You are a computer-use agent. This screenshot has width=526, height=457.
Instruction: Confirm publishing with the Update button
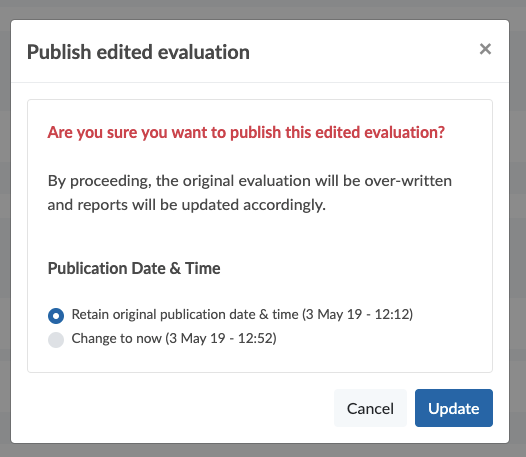pyautogui.click(x=454, y=408)
